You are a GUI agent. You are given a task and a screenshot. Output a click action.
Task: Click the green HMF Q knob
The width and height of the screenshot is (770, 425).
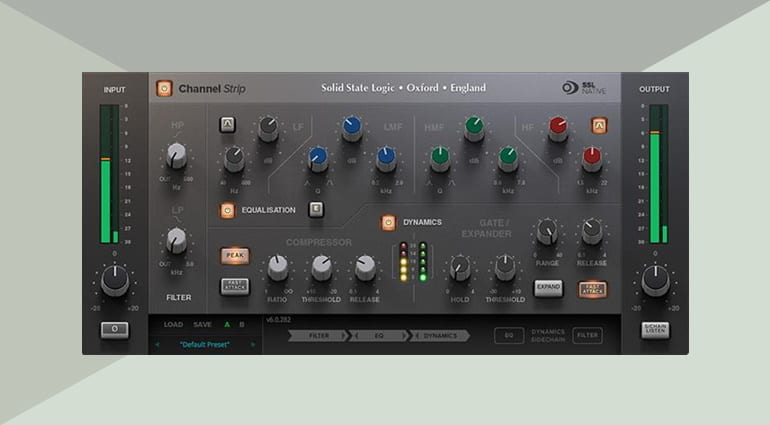tap(440, 158)
